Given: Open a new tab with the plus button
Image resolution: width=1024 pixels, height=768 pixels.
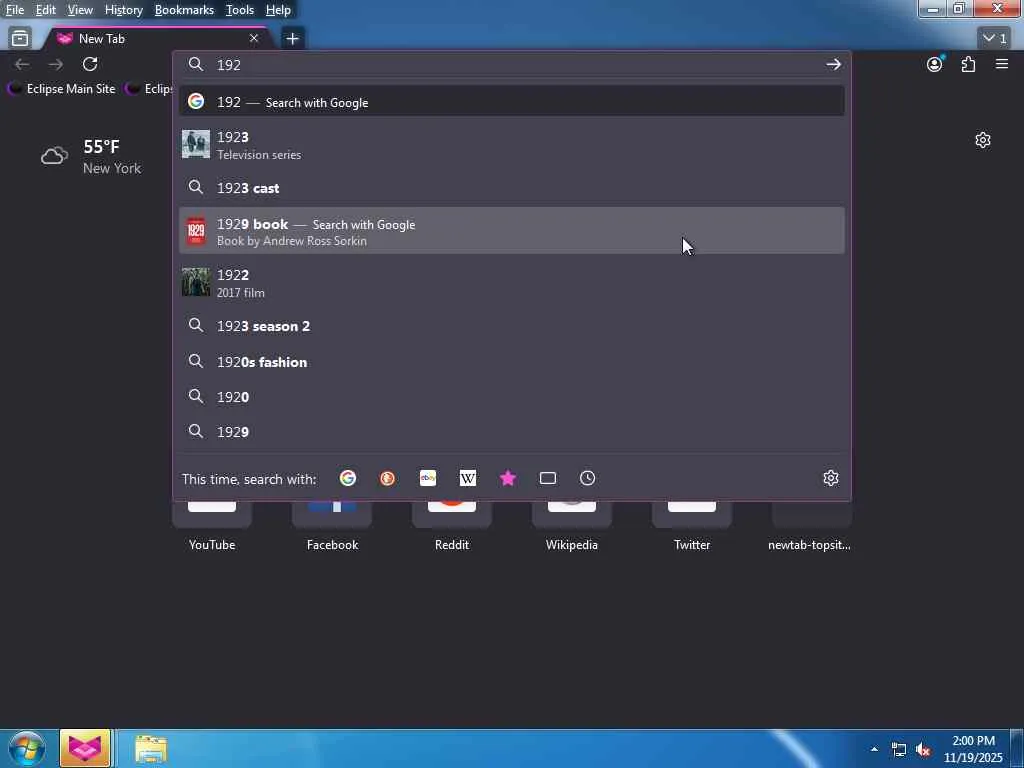Looking at the screenshot, I should point(292,39).
